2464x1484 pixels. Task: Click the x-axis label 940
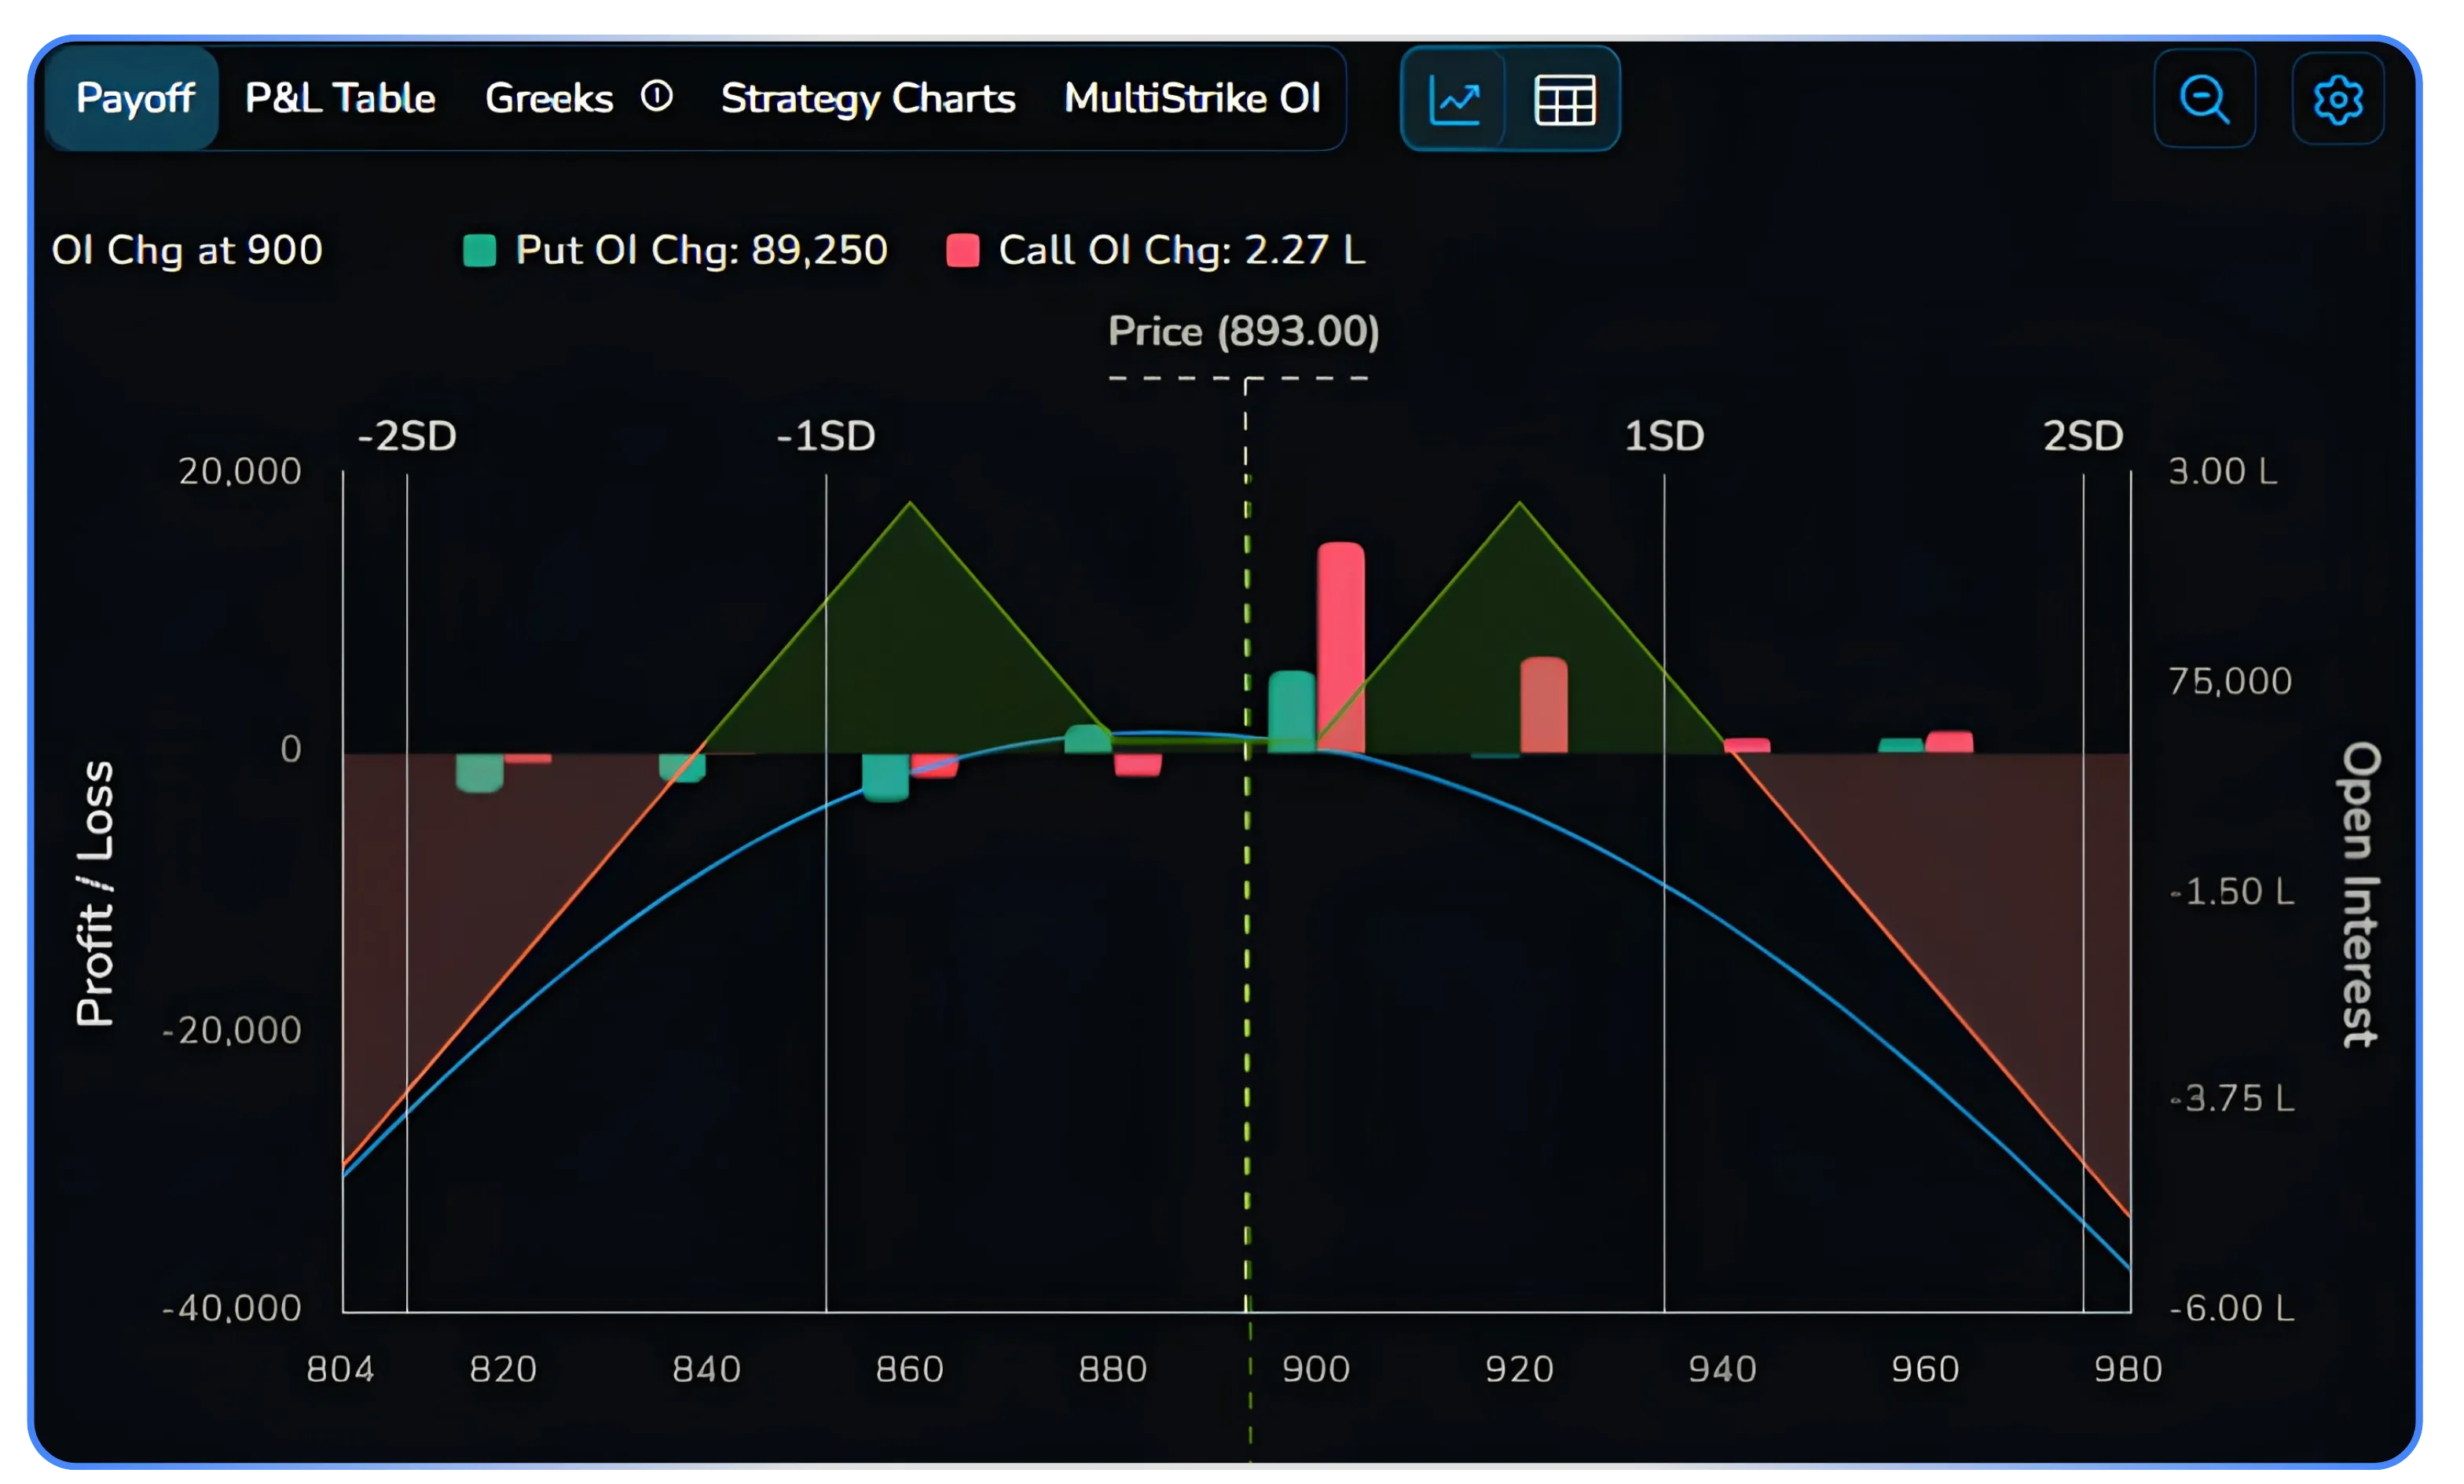[x=1722, y=1369]
